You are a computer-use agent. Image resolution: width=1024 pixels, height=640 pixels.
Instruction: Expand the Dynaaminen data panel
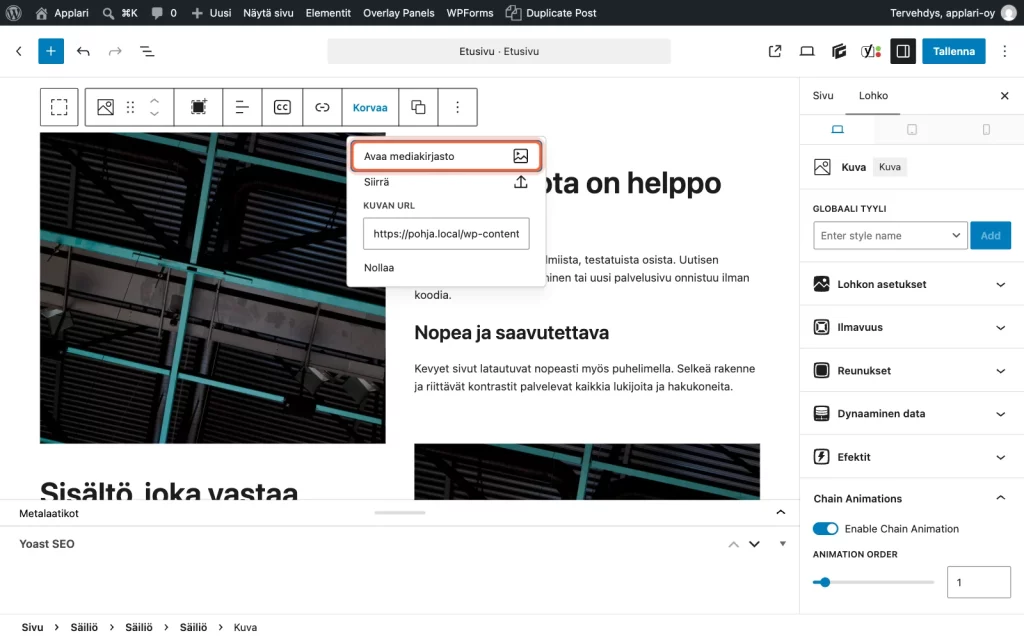(911, 413)
